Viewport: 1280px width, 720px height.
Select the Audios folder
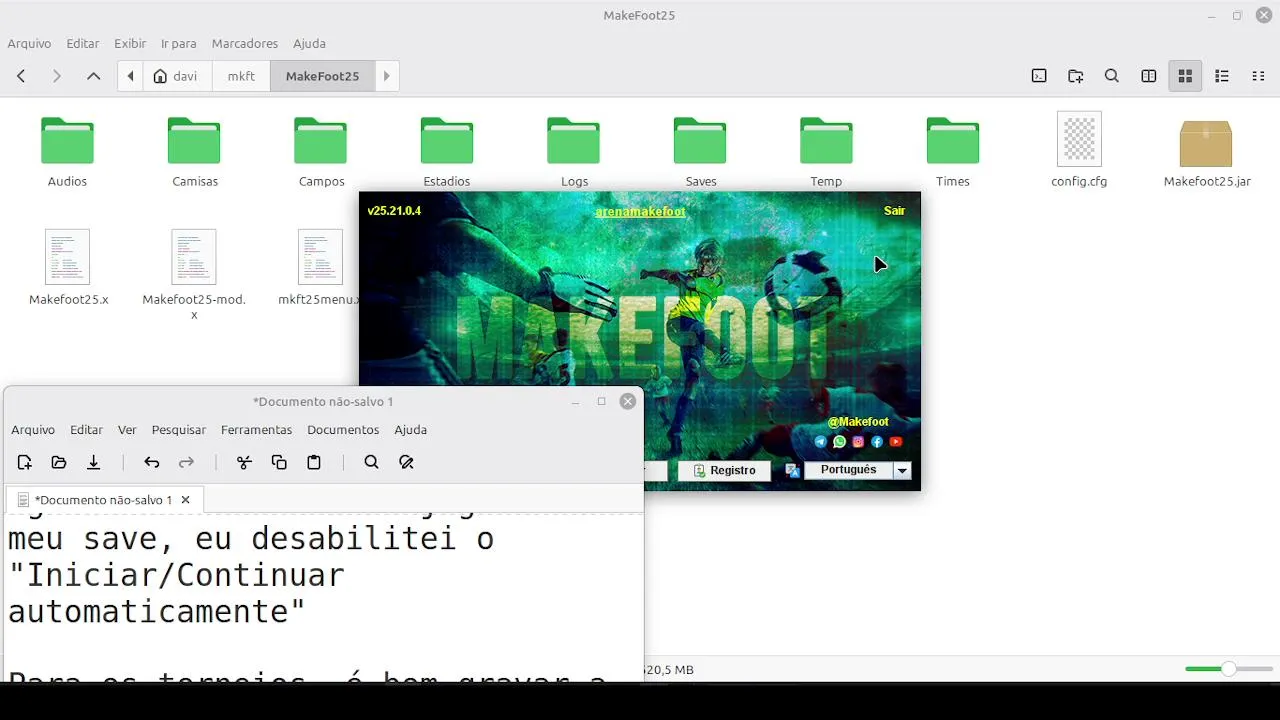(67, 152)
